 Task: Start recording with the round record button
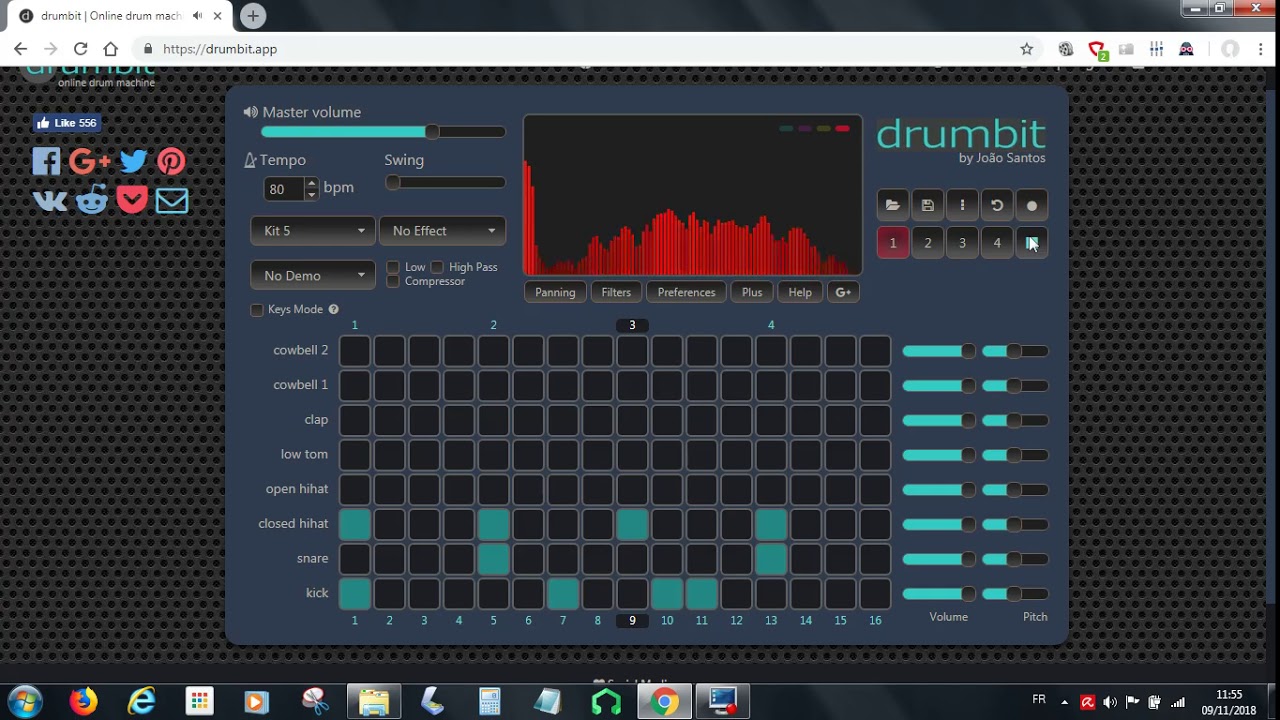pyautogui.click(x=1032, y=205)
